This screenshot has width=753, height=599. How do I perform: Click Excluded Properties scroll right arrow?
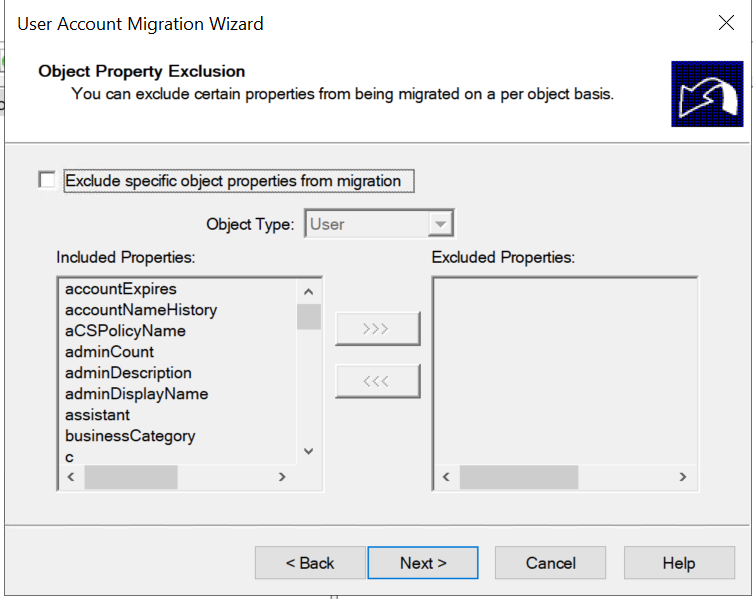click(683, 477)
